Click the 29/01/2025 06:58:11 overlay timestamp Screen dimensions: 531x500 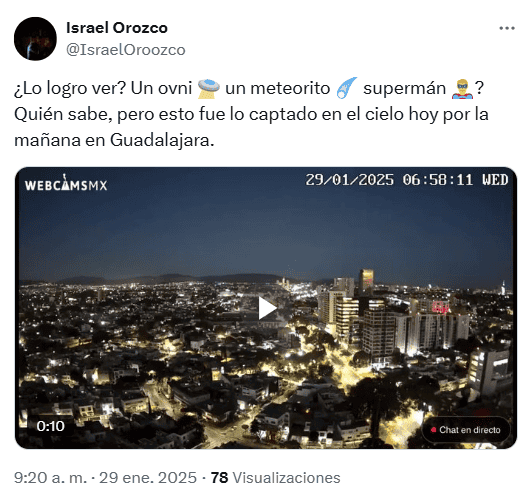point(407,180)
